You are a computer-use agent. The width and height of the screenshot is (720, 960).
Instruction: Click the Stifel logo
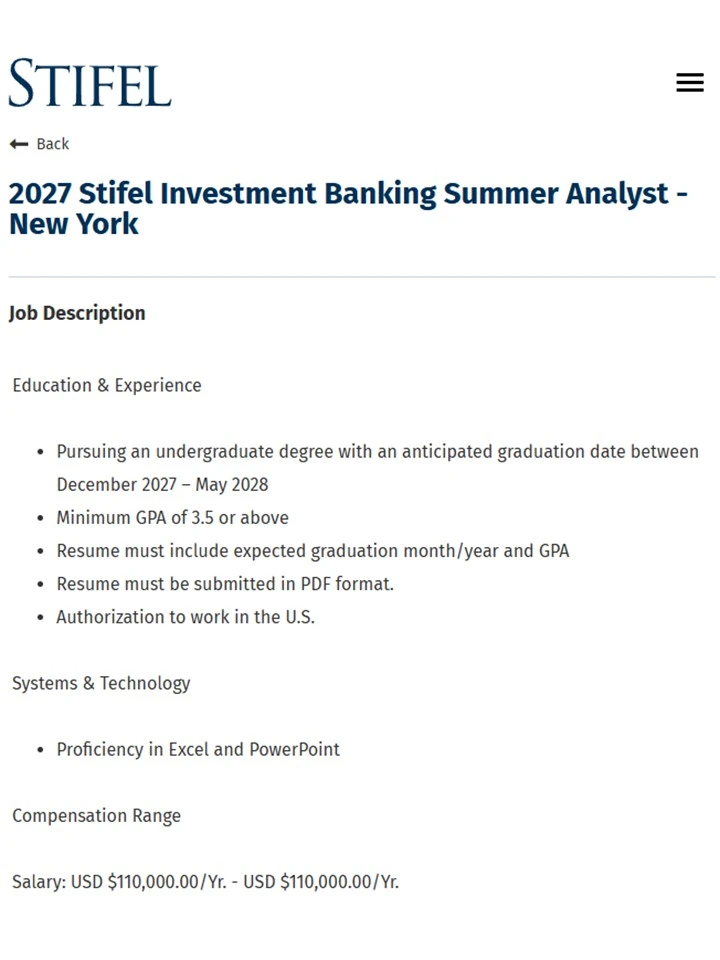tap(90, 83)
